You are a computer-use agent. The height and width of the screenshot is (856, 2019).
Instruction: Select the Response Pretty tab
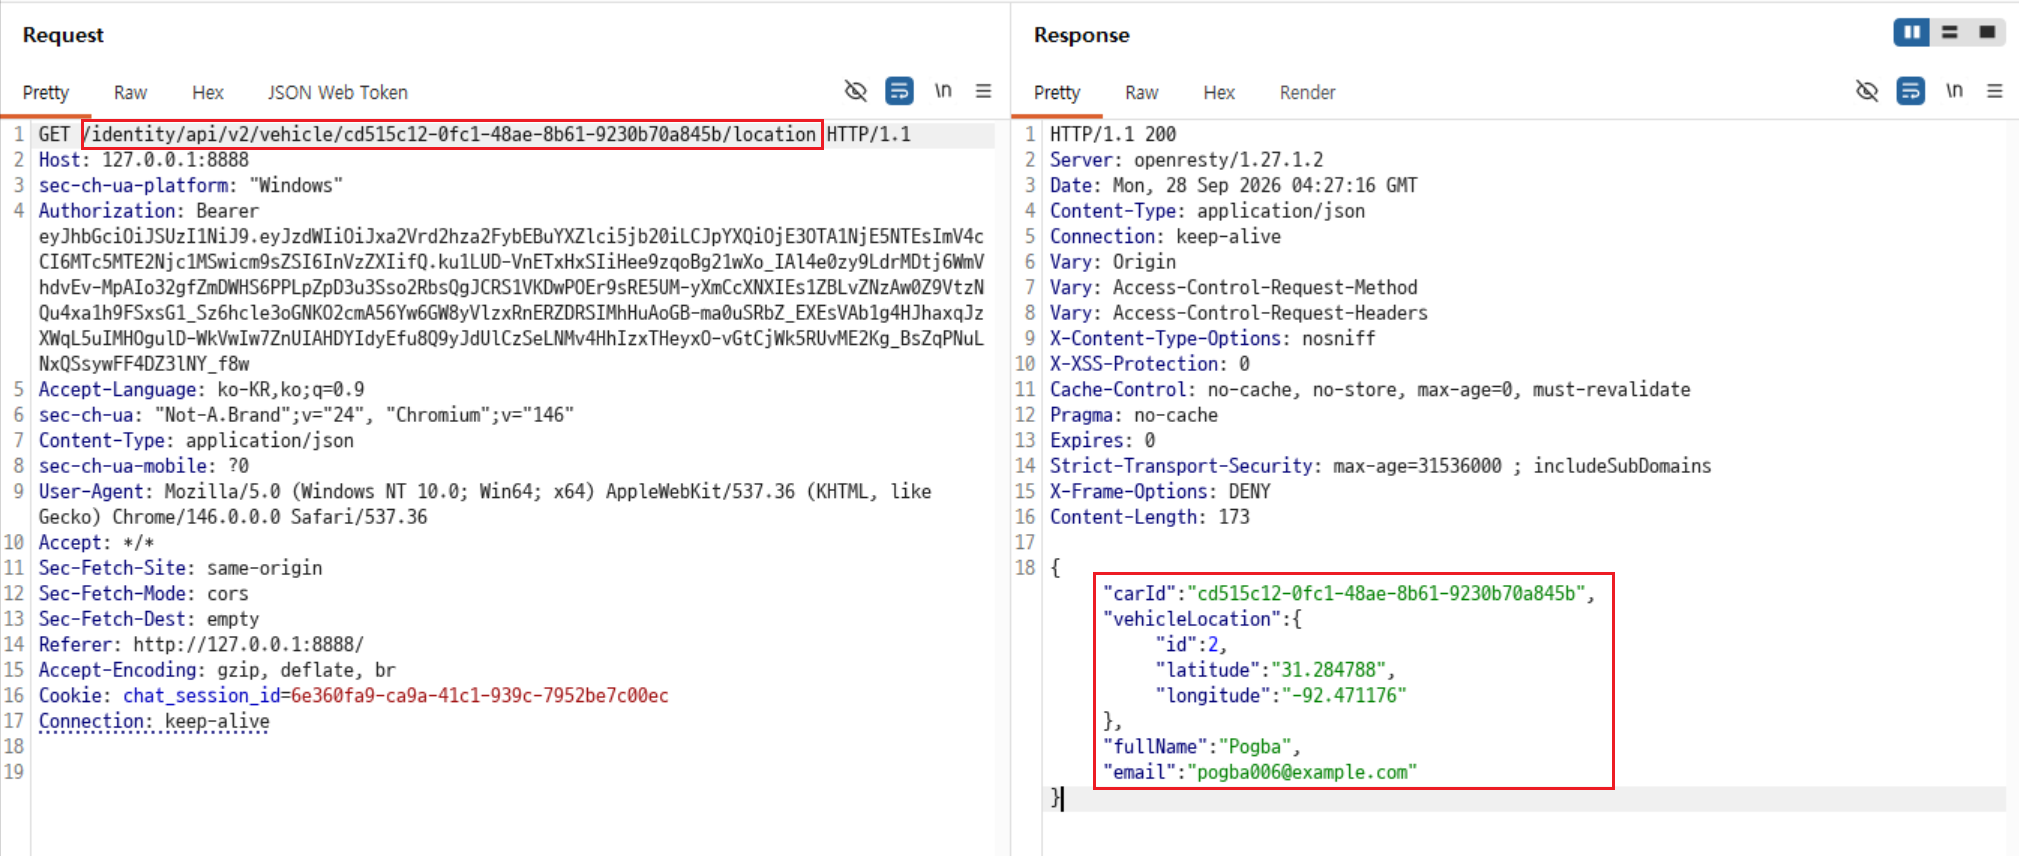(x=1057, y=93)
